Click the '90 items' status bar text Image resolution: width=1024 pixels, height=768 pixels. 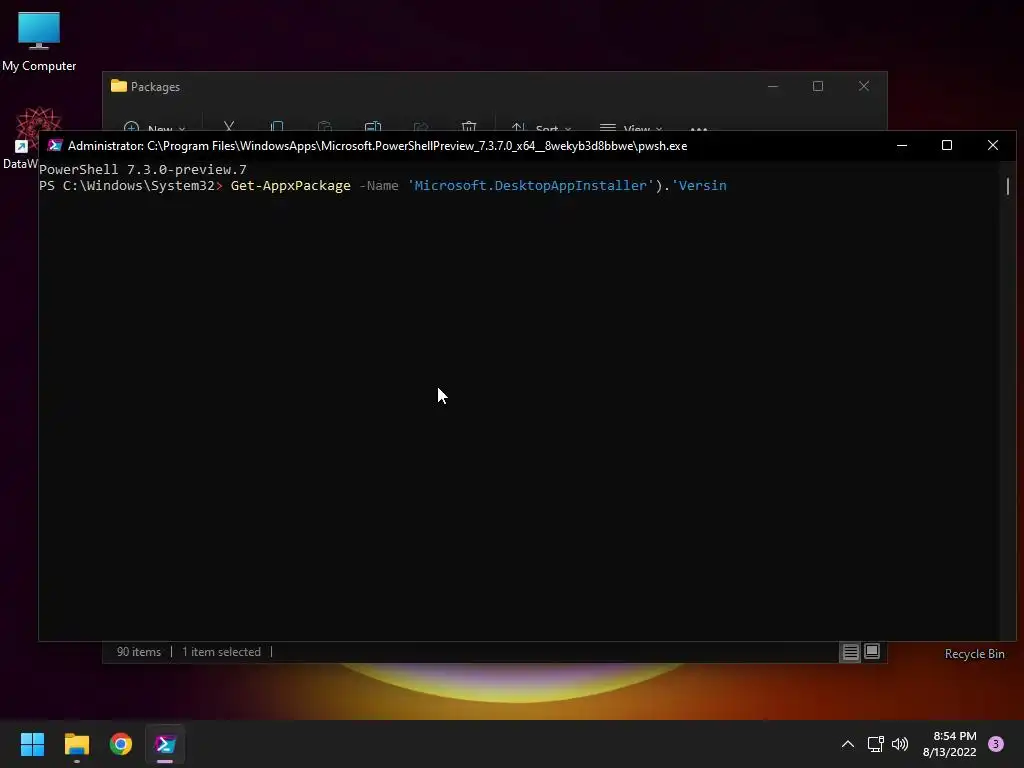point(138,652)
